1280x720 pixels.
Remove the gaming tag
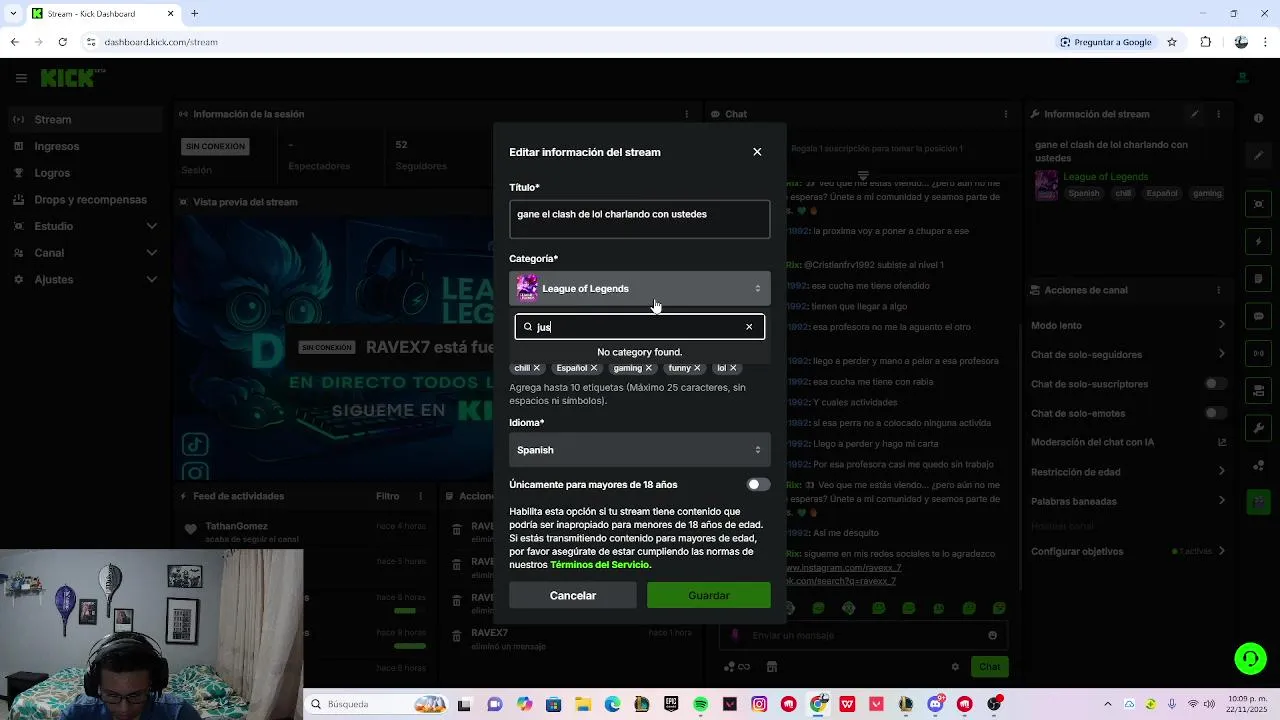click(648, 368)
